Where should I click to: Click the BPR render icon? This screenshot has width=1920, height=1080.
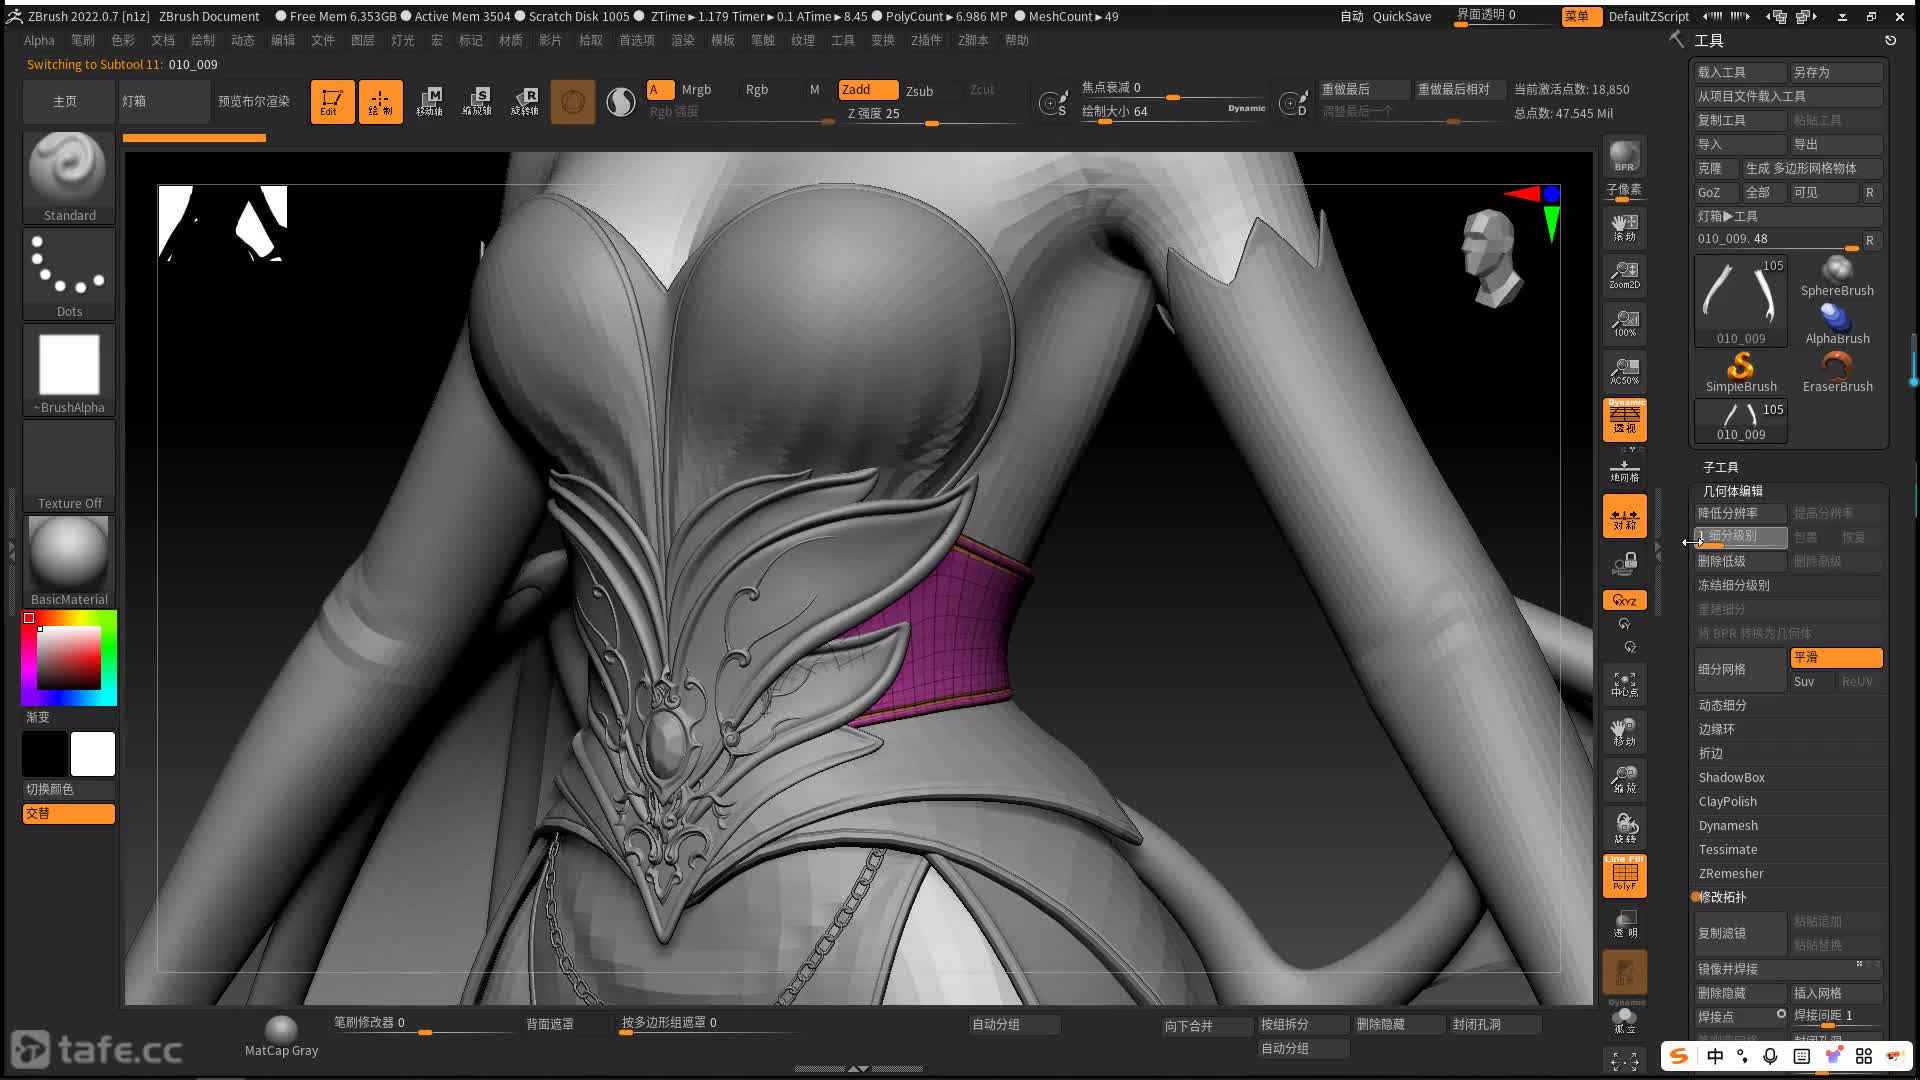tap(1624, 157)
